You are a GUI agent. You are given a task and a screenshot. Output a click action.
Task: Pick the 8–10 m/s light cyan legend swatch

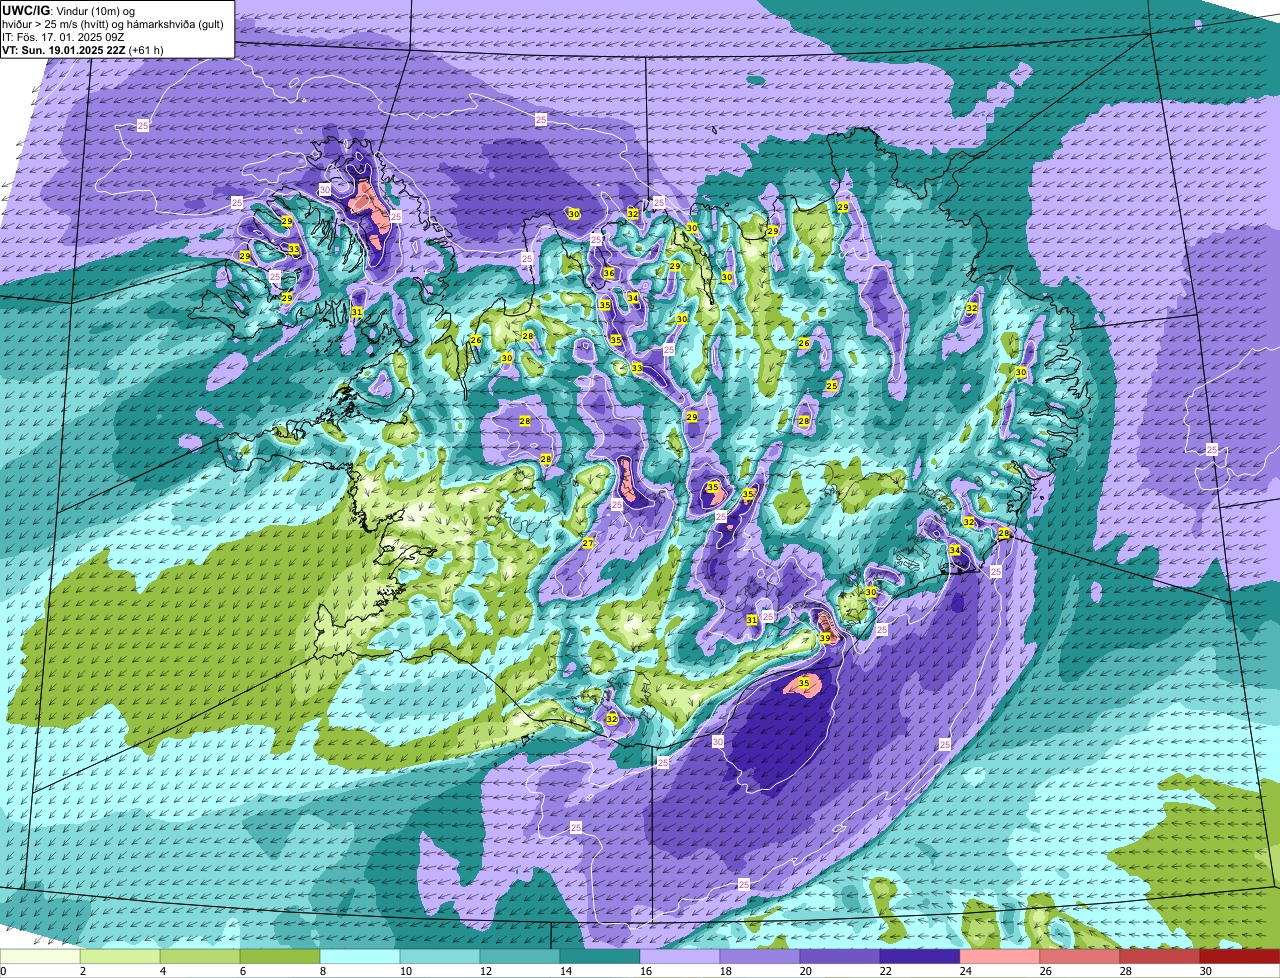coord(360,957)
